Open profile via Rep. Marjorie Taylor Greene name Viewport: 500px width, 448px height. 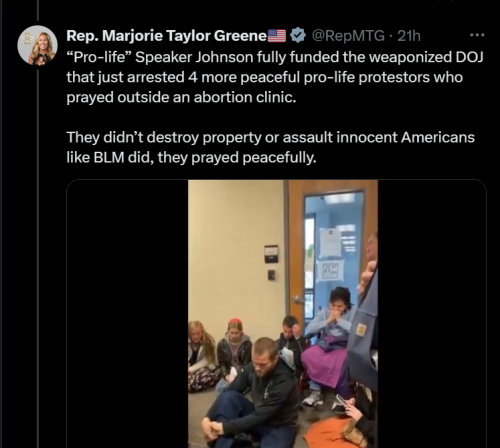click(x=166, y=36)
